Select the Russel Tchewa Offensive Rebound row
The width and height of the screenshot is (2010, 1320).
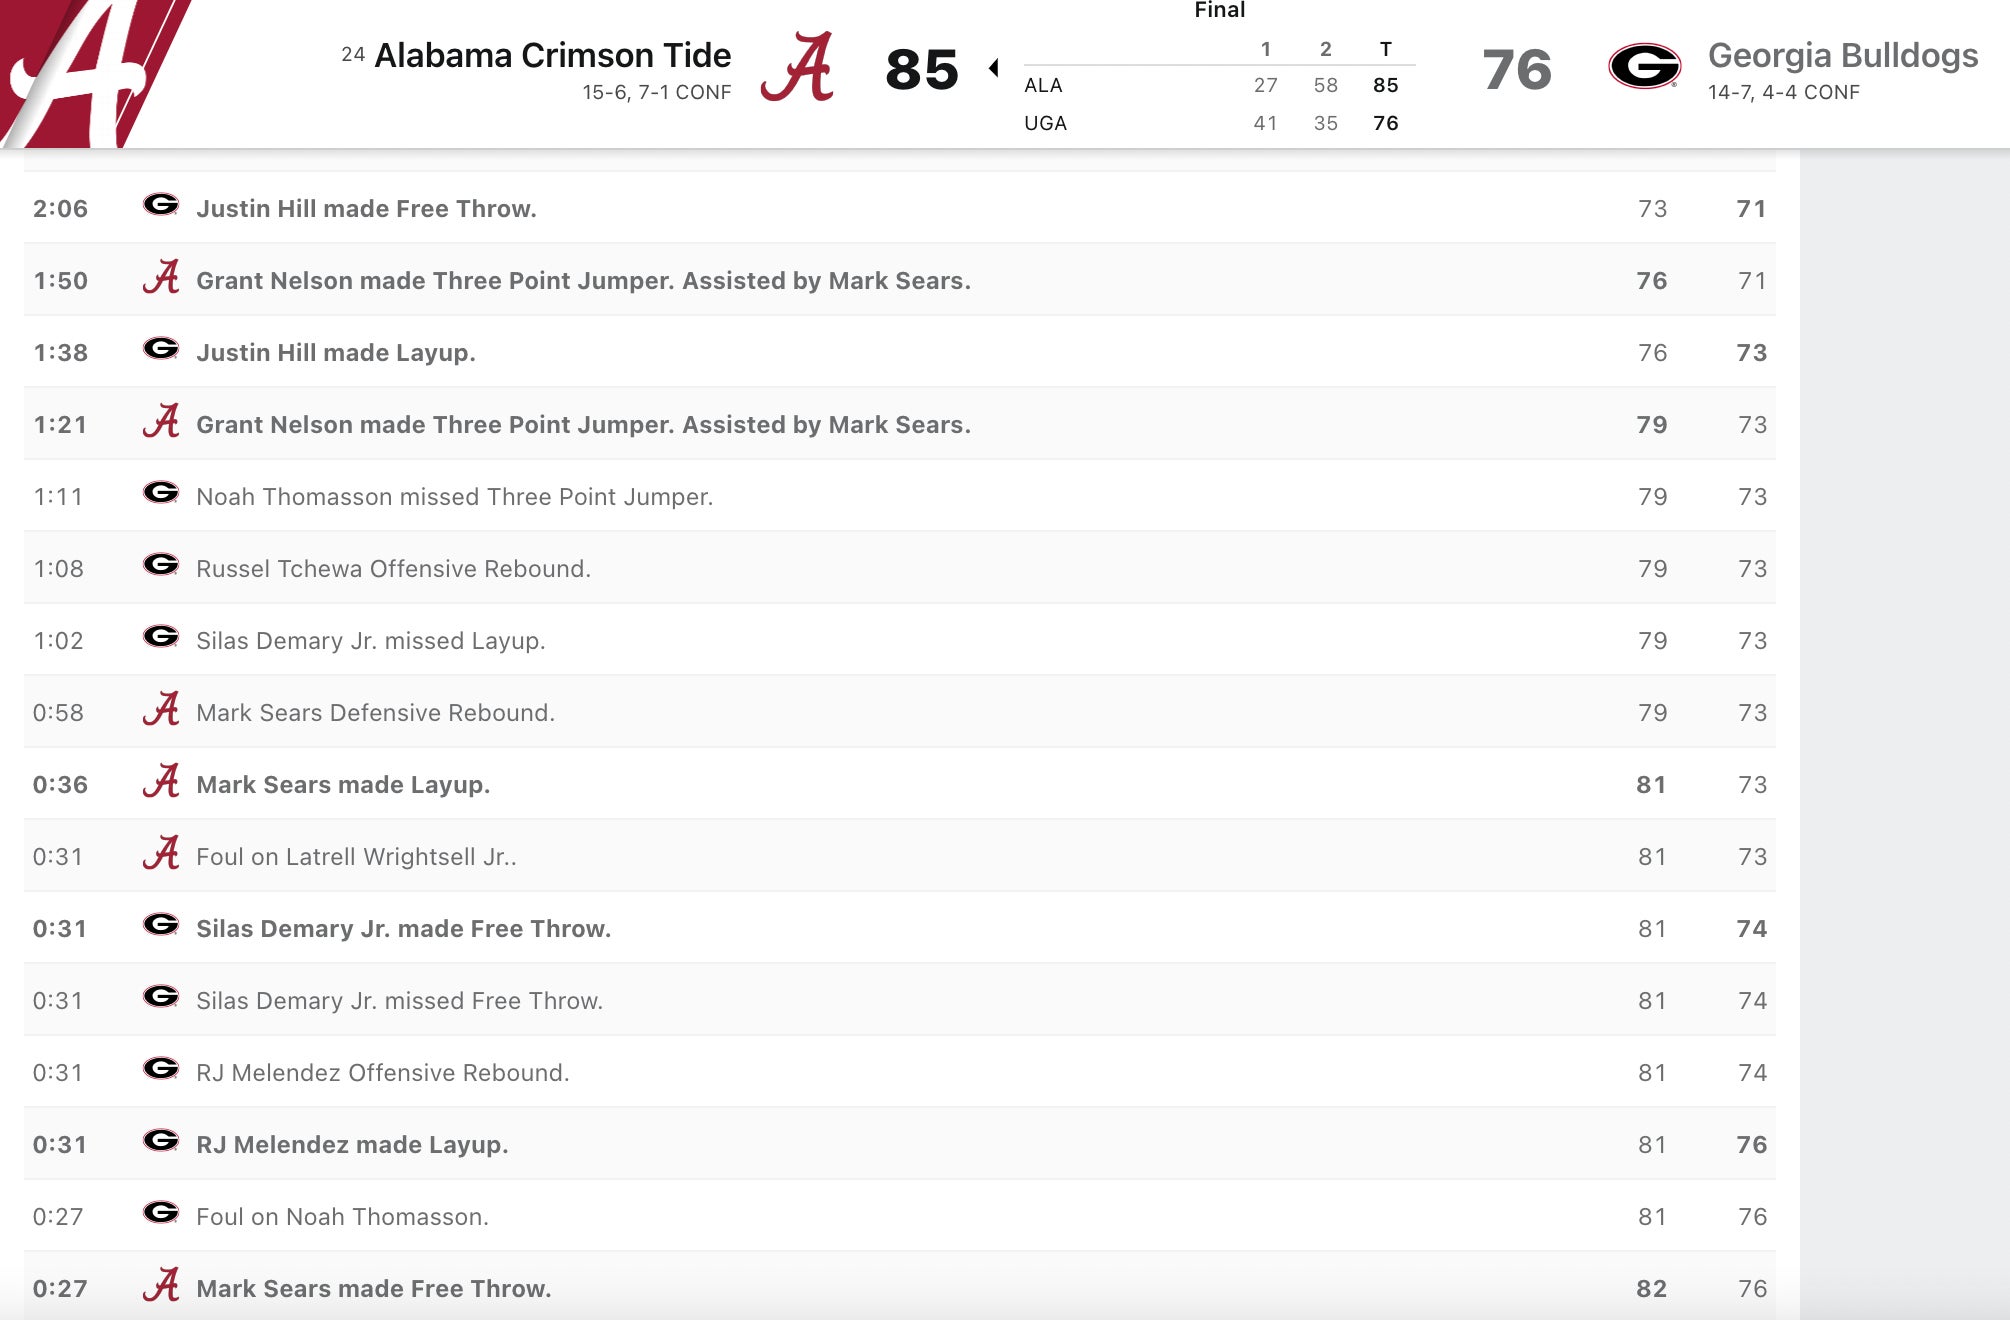393,569
